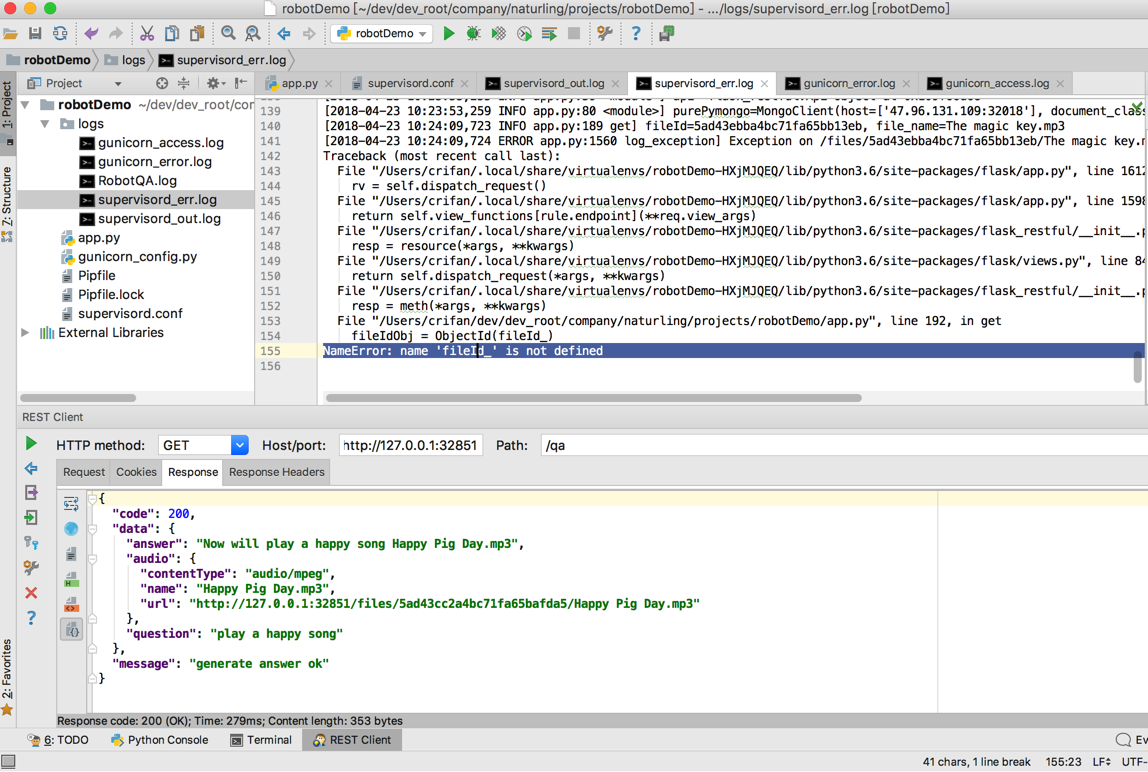Select Pipfile.lock in the project tree
The width and height of the screenshot is (1148, 772).
[x=111, y=295]
